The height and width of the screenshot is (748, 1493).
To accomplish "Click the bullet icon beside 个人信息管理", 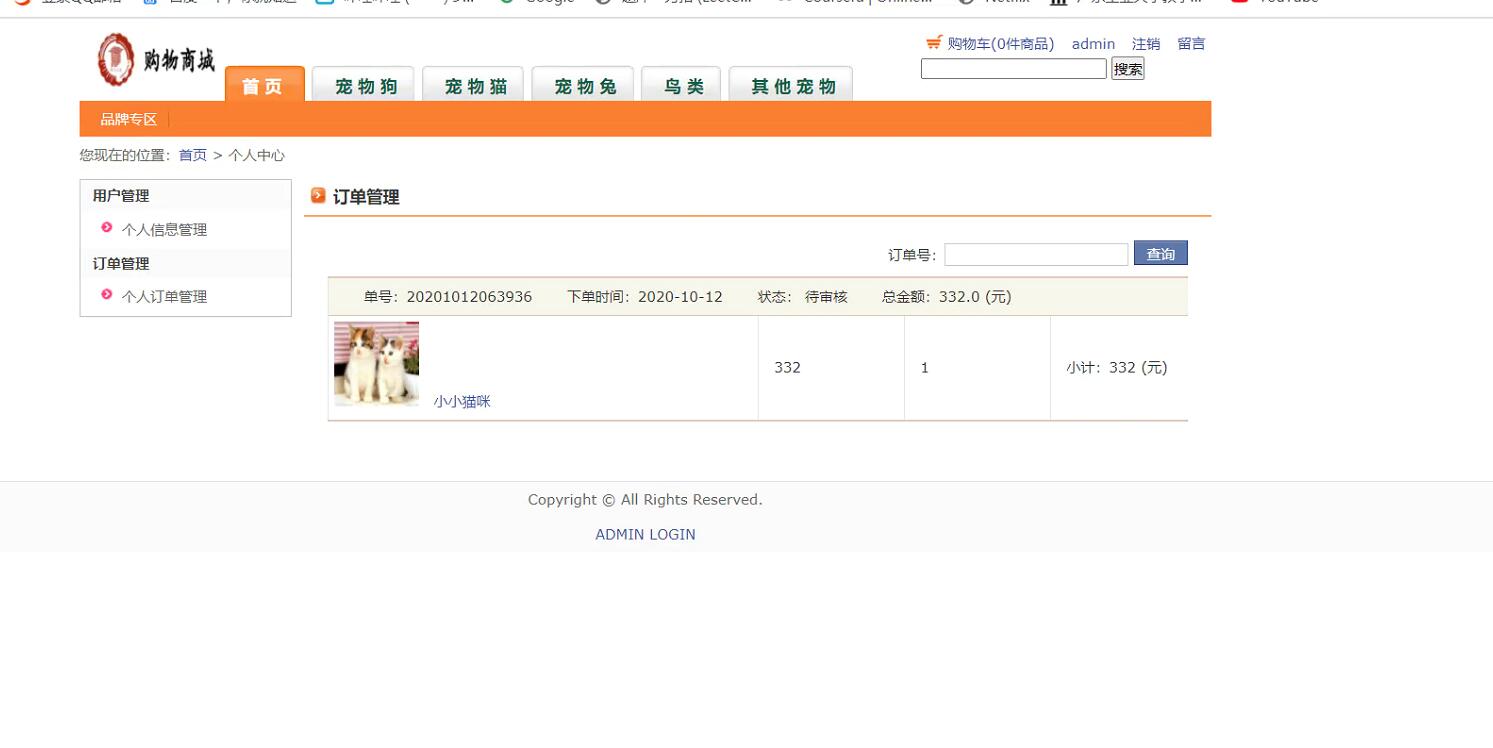I will pyautogui.click(x=107, y=228).
